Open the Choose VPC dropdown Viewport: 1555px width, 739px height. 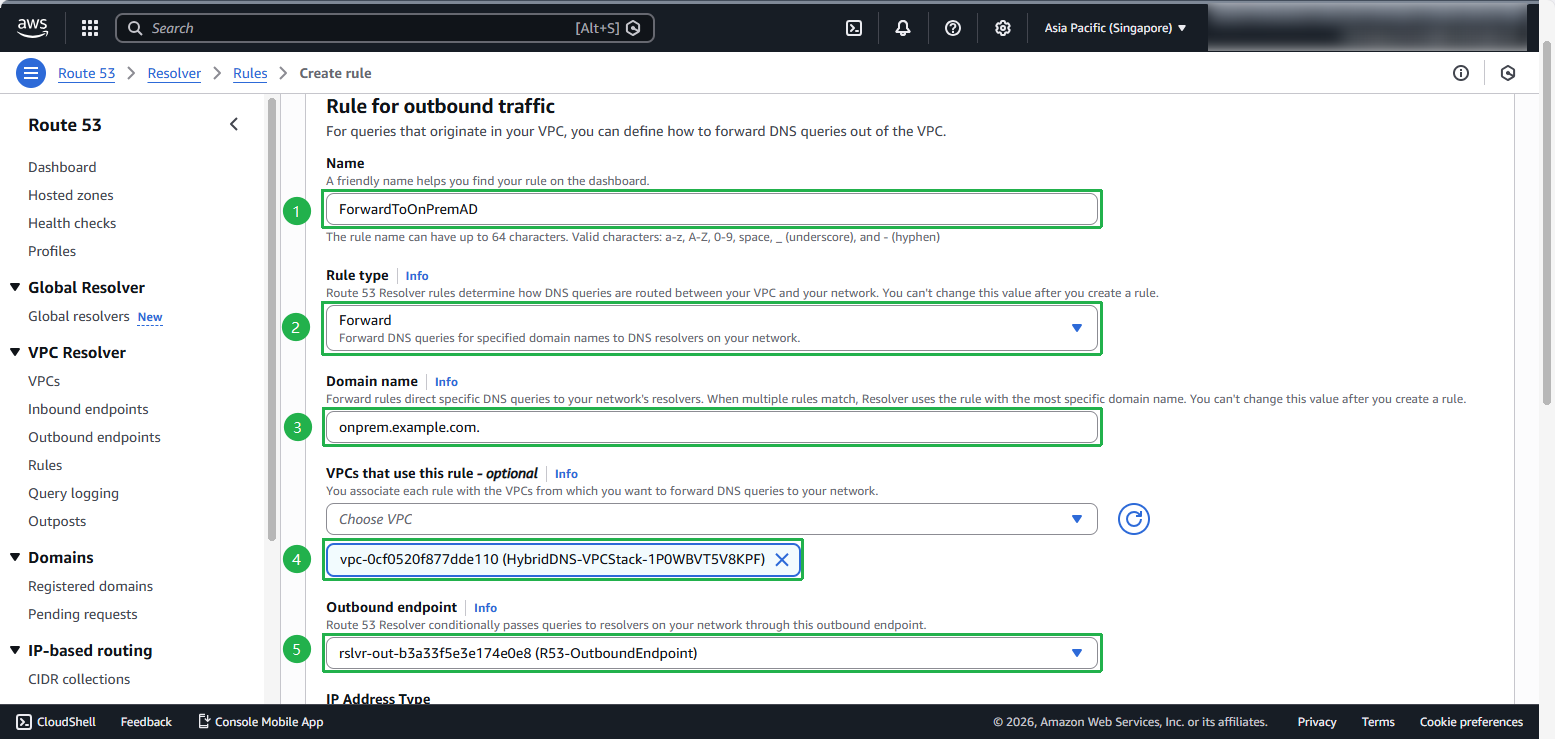[x=711, y=519]
